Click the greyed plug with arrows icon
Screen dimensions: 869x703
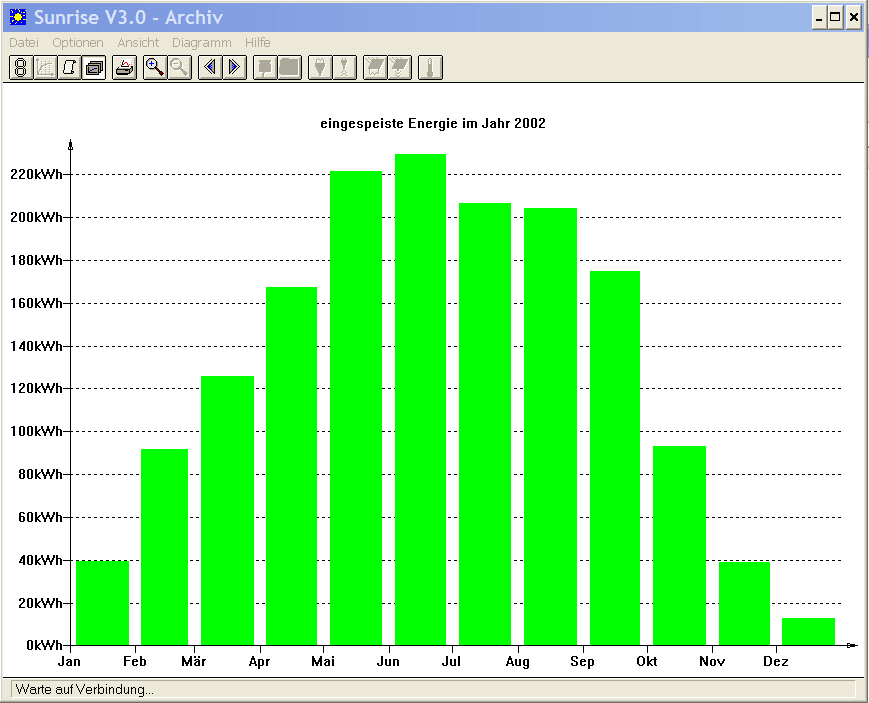coord(344,68)
